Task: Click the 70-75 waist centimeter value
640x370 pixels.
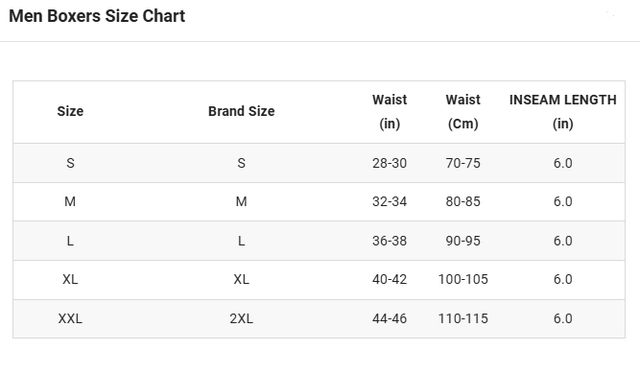Action: pyautogui.click(x=463, y=163)
